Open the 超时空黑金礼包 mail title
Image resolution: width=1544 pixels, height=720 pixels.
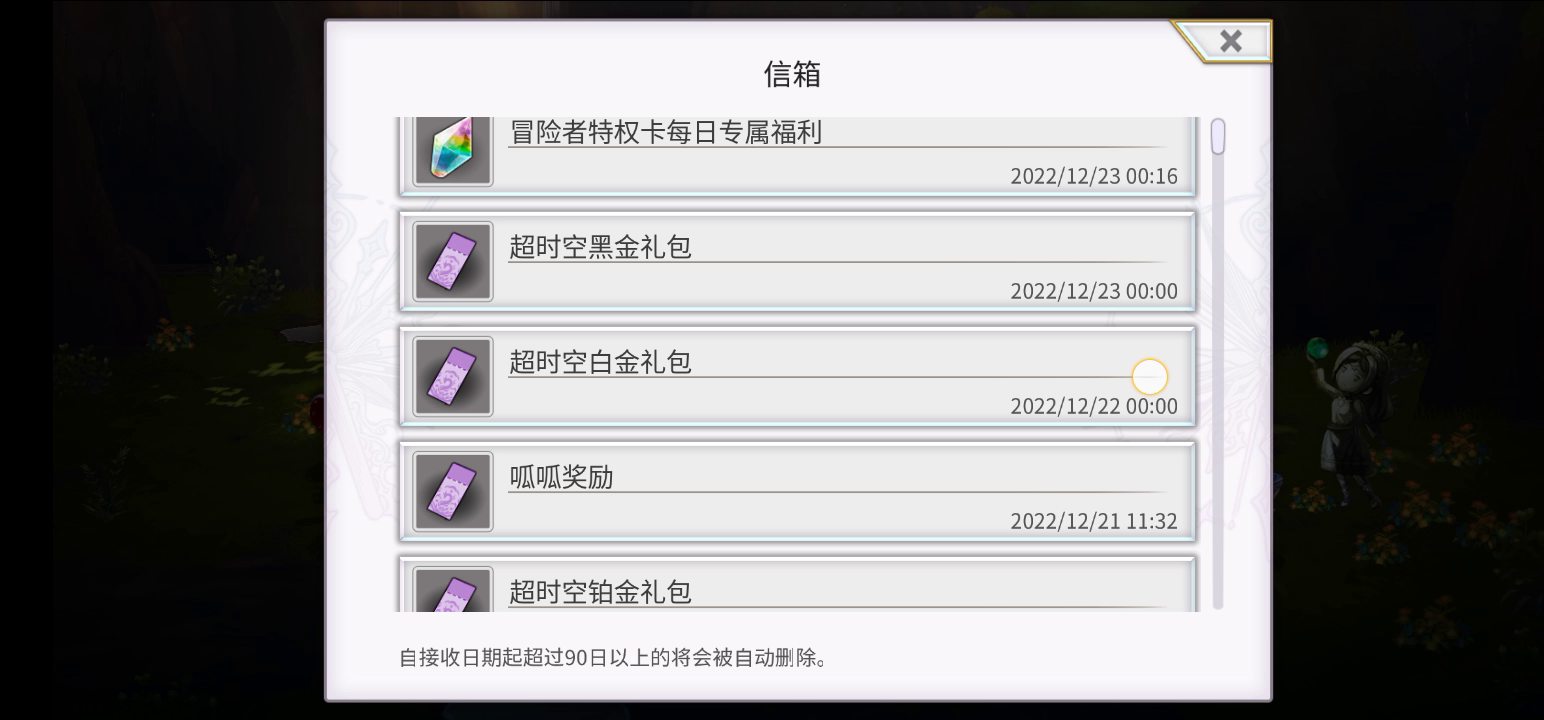[x=600, y=247]
